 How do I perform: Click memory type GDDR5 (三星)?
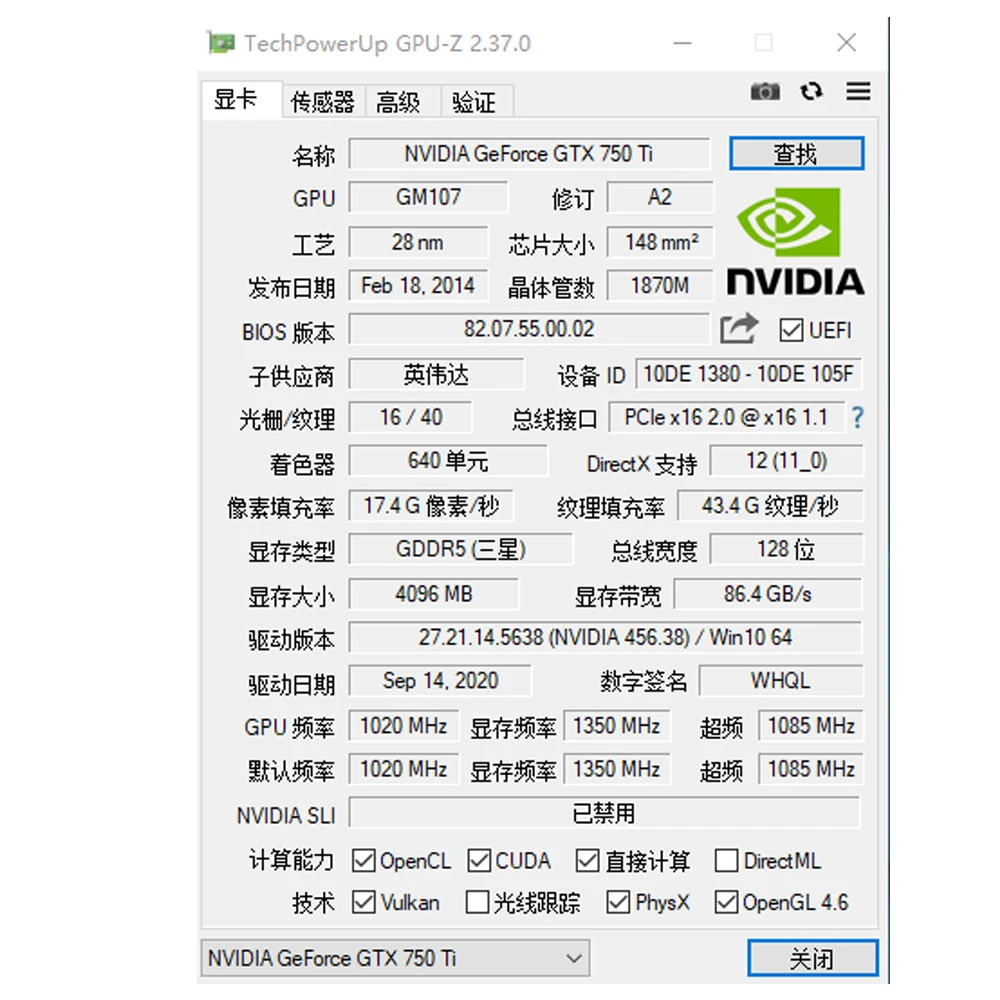(460, 550)
